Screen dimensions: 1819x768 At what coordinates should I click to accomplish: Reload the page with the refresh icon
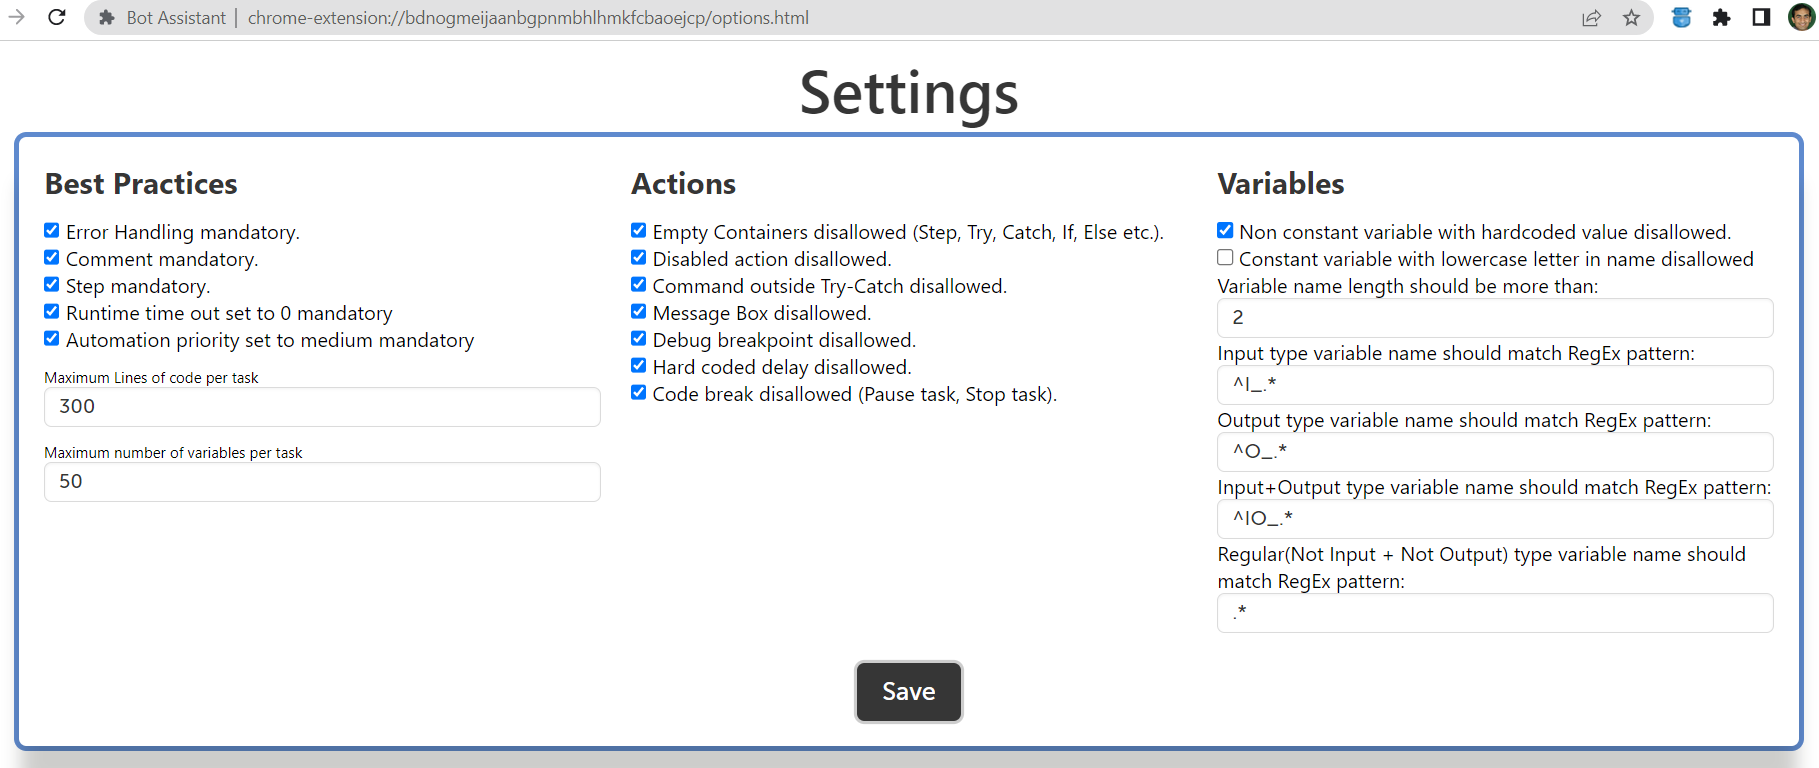[57, 17]
